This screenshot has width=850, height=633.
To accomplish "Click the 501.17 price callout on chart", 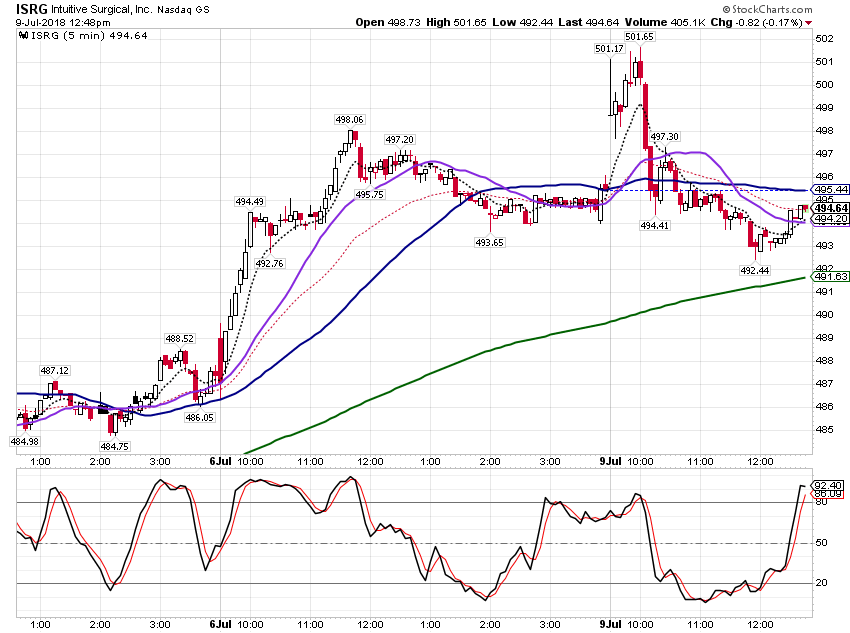I will (609, 49).
